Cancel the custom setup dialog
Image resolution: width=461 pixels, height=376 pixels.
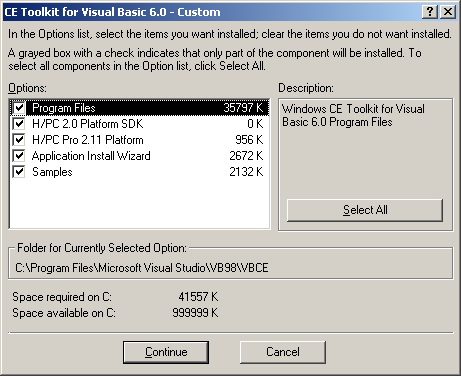pos(283,352)
